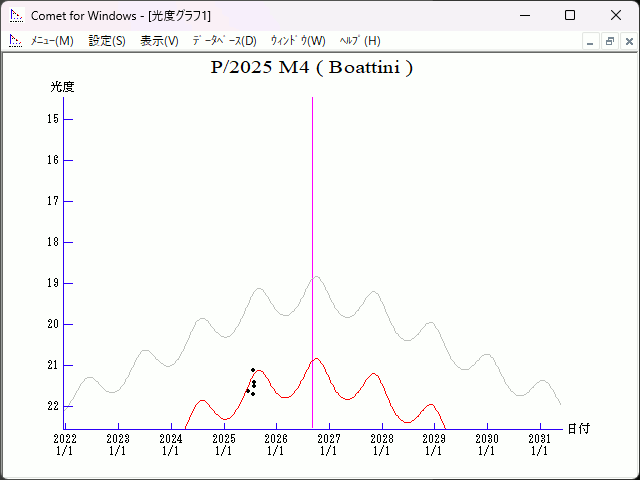The image size is (640, 480).
Task: Expand the データベース(D) database menu
Action: 224,41
